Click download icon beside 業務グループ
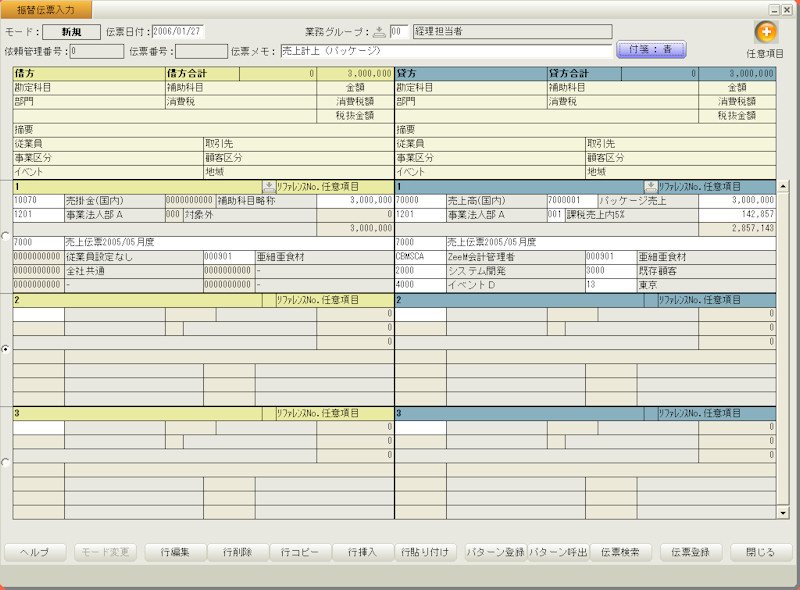Screen dimensions: 800x590 point(379,32)
